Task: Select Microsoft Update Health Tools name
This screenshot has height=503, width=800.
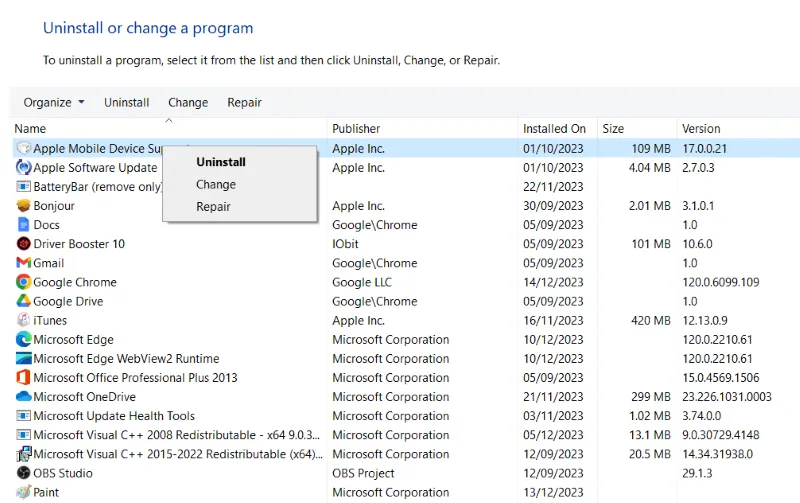Action: click(x=114, y=416)
